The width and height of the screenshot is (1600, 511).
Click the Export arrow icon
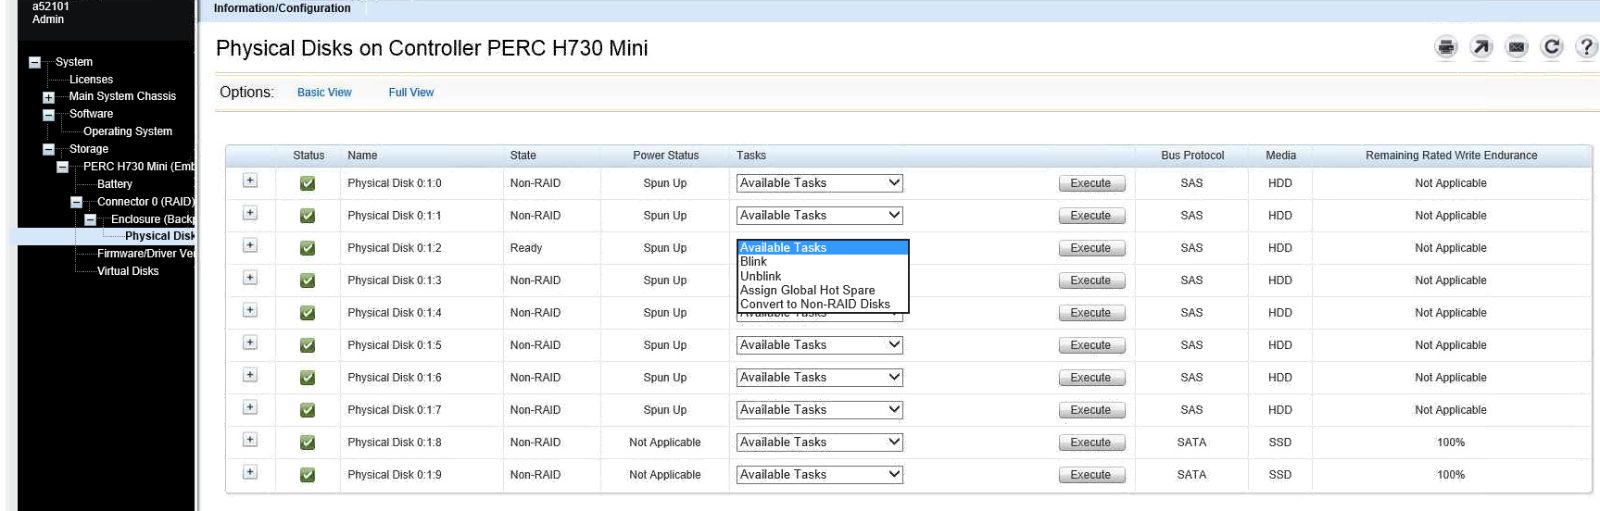pyautogui.click(x=1482, y=47)
